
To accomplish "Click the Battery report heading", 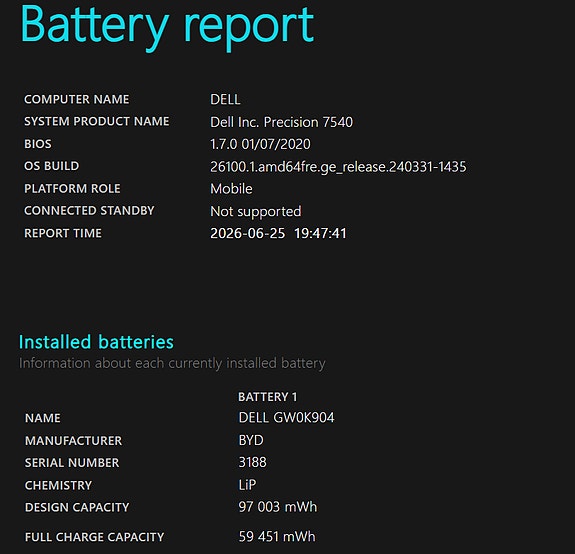I will pos(167,26).
